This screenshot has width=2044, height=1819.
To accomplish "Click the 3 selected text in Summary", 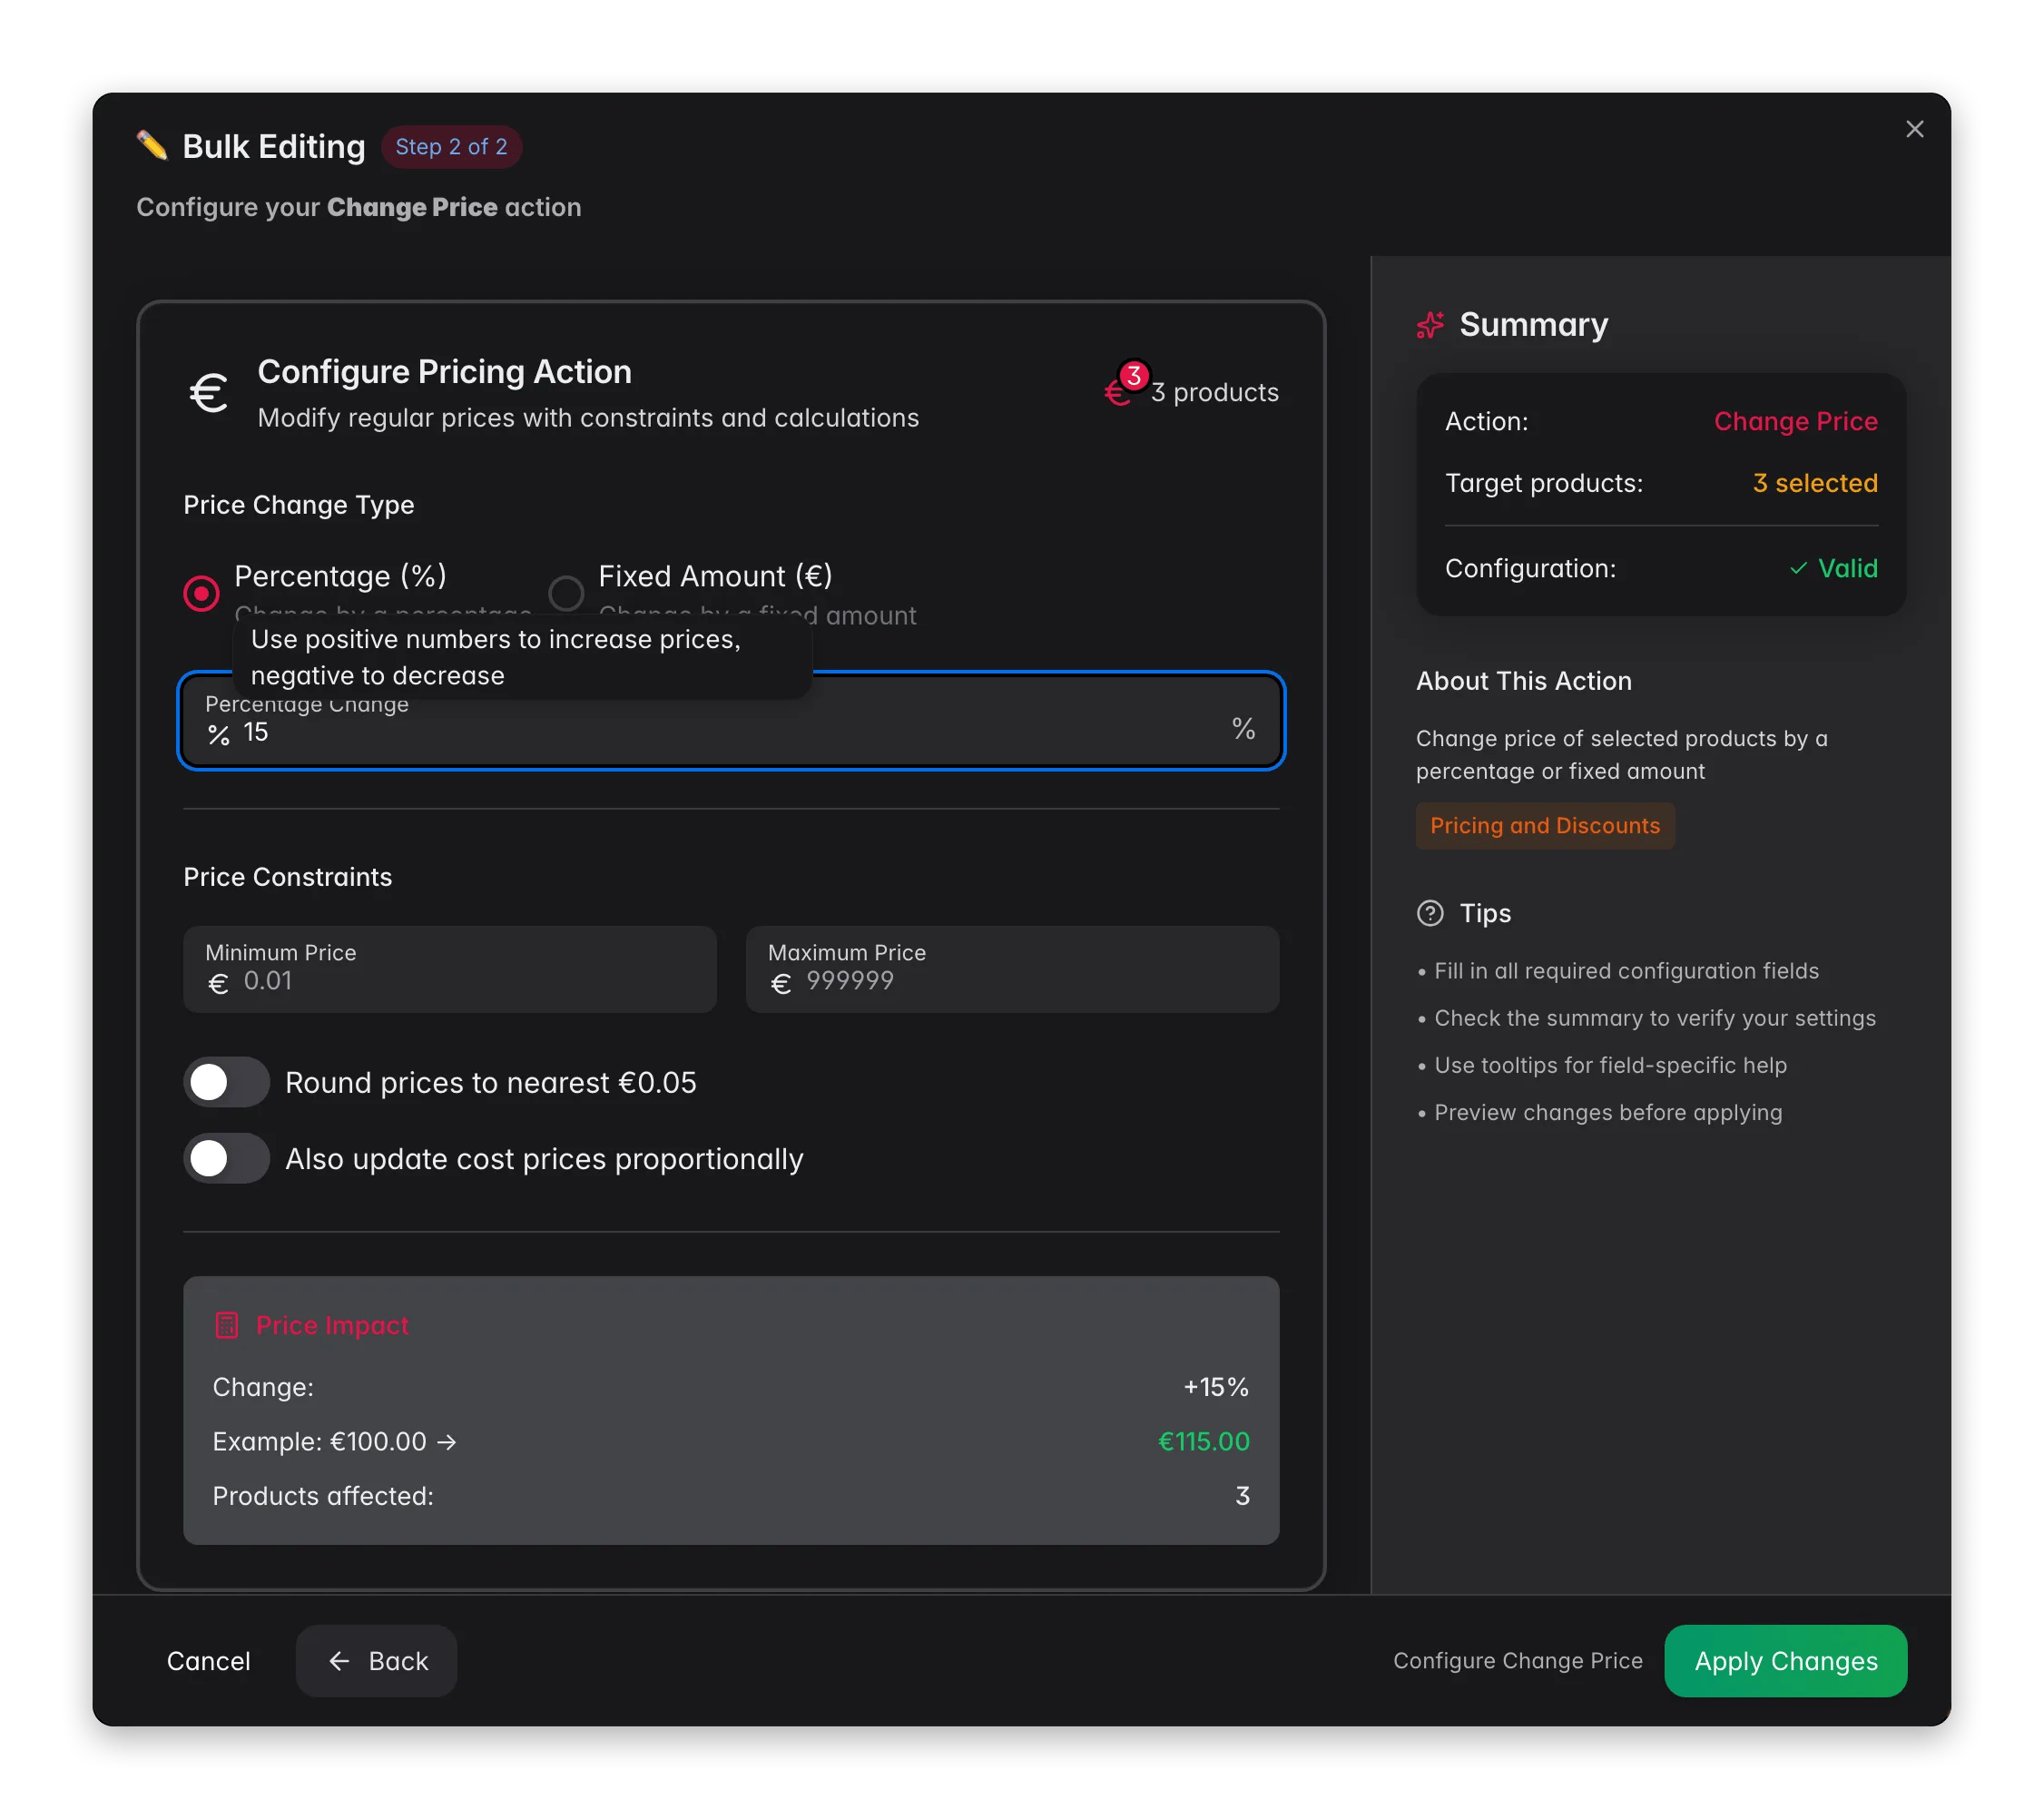I will [x=1815, y=483].
